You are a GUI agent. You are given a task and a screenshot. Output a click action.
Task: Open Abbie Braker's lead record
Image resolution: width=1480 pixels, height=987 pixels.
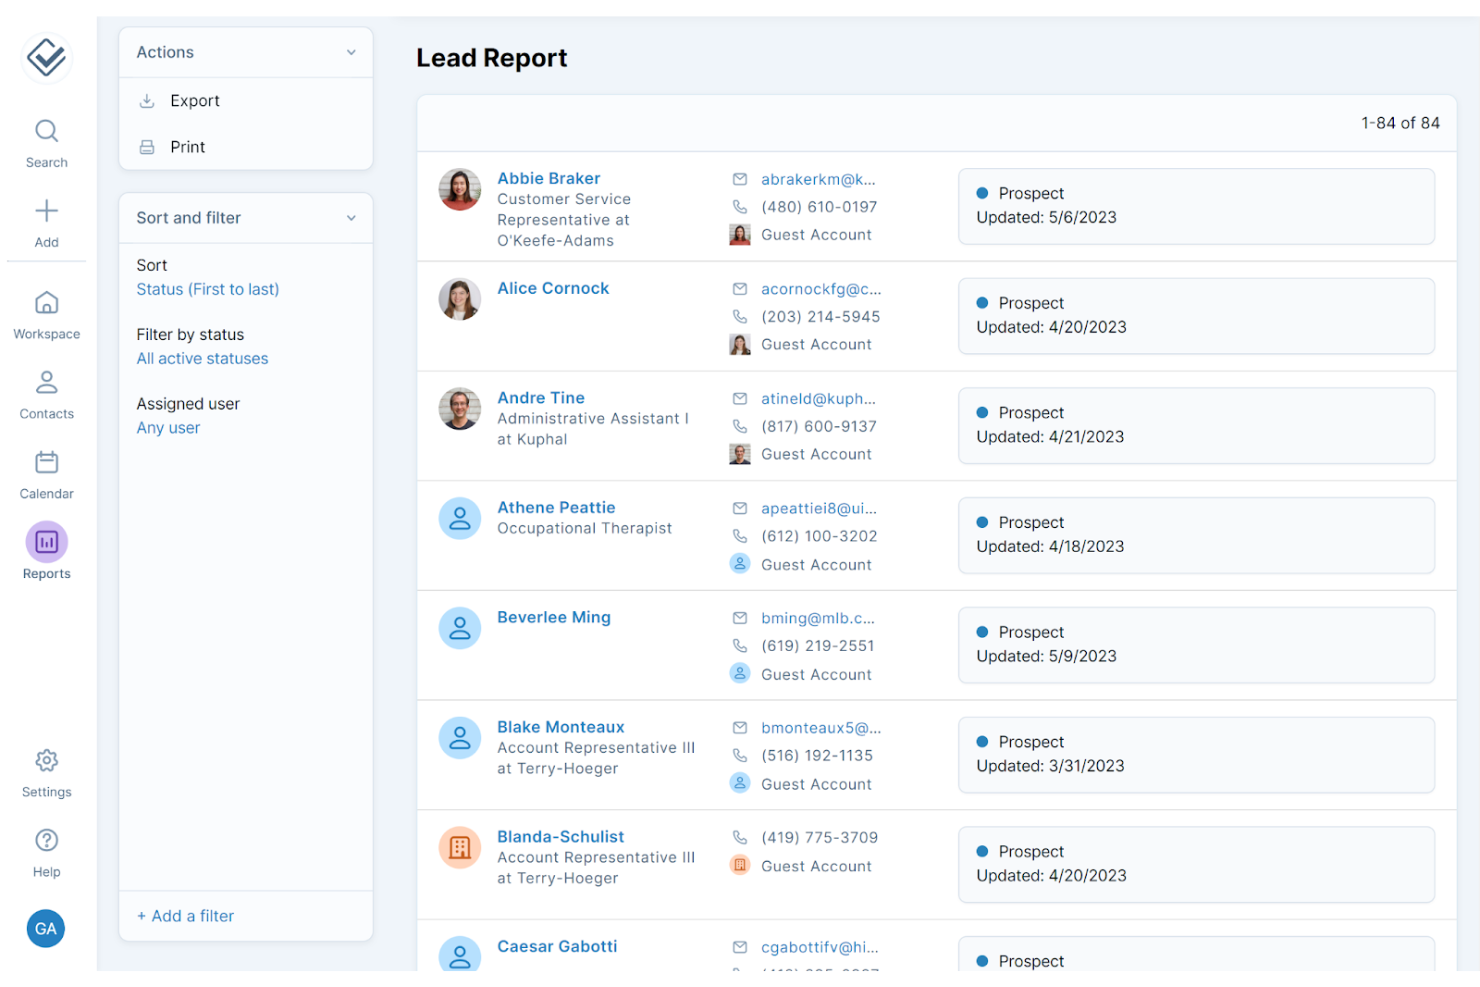548,178
